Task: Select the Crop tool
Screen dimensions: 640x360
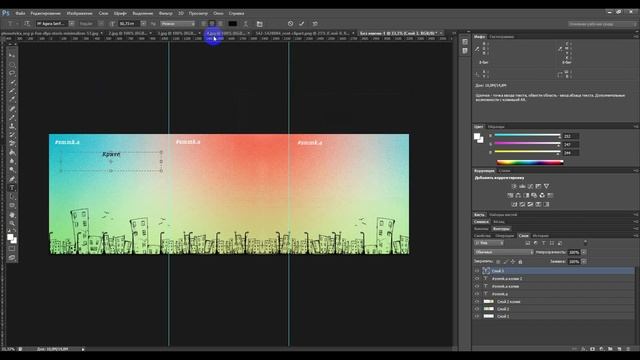Action: [12, 91]
